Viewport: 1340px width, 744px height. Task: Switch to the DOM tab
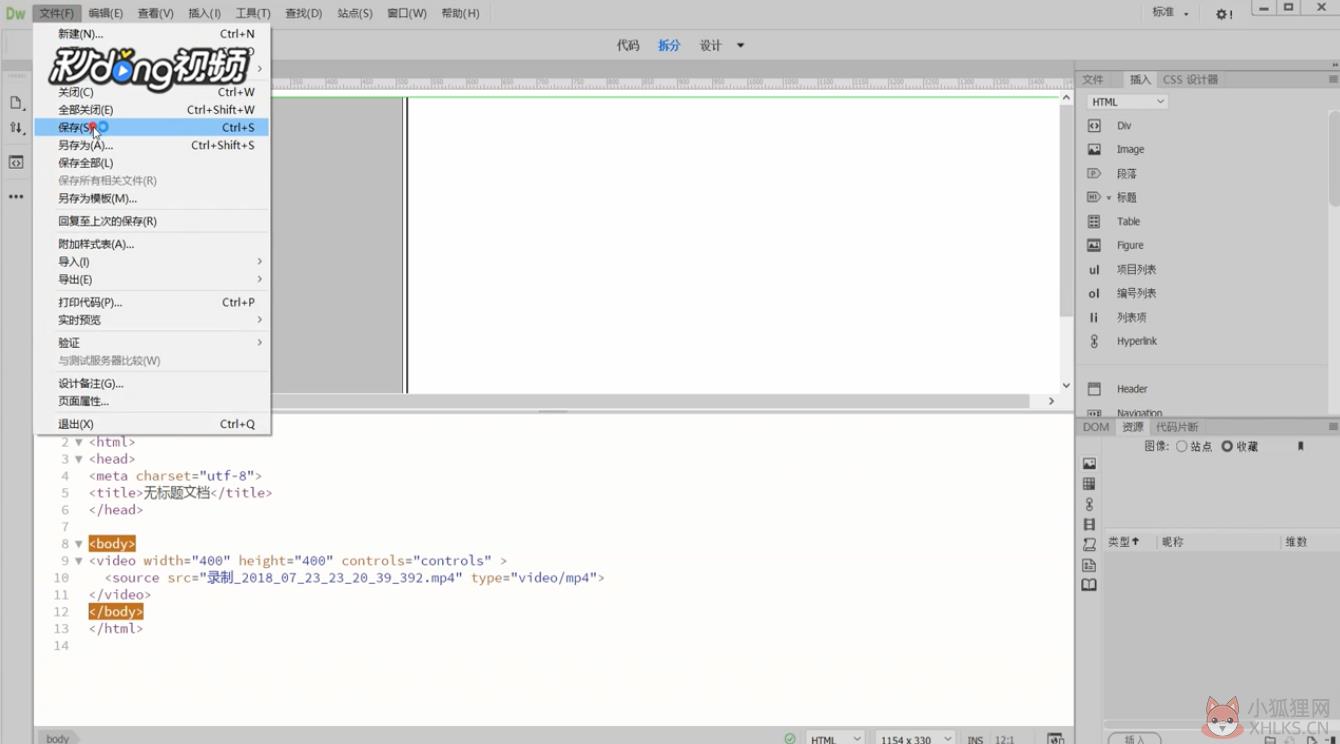(x=1096, y=427)
